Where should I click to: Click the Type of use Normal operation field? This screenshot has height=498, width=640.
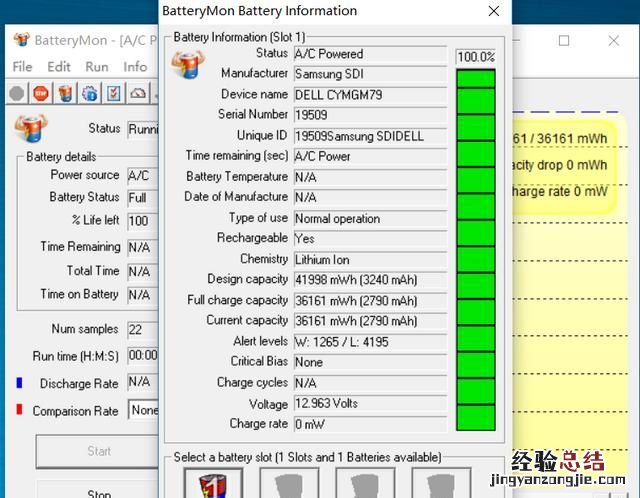coord(370,218)
